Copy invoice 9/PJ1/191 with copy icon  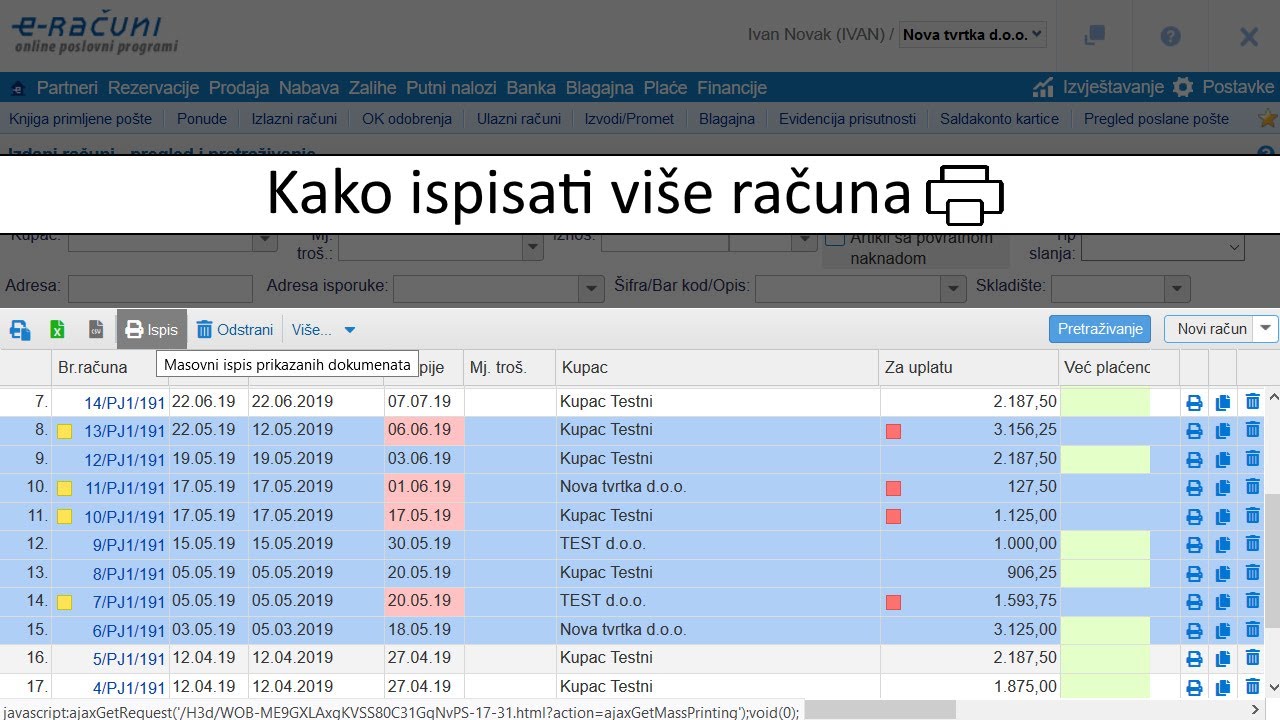click(x=1223, y=545)
